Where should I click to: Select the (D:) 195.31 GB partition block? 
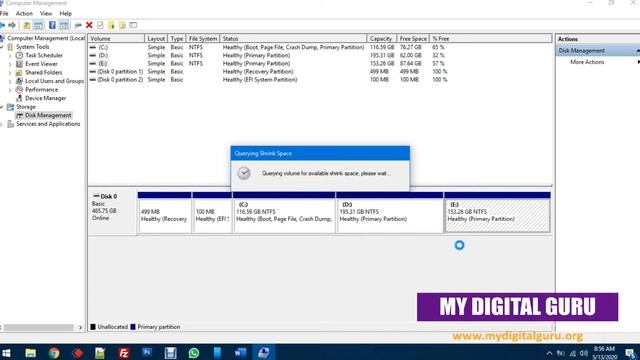[389, 212]
